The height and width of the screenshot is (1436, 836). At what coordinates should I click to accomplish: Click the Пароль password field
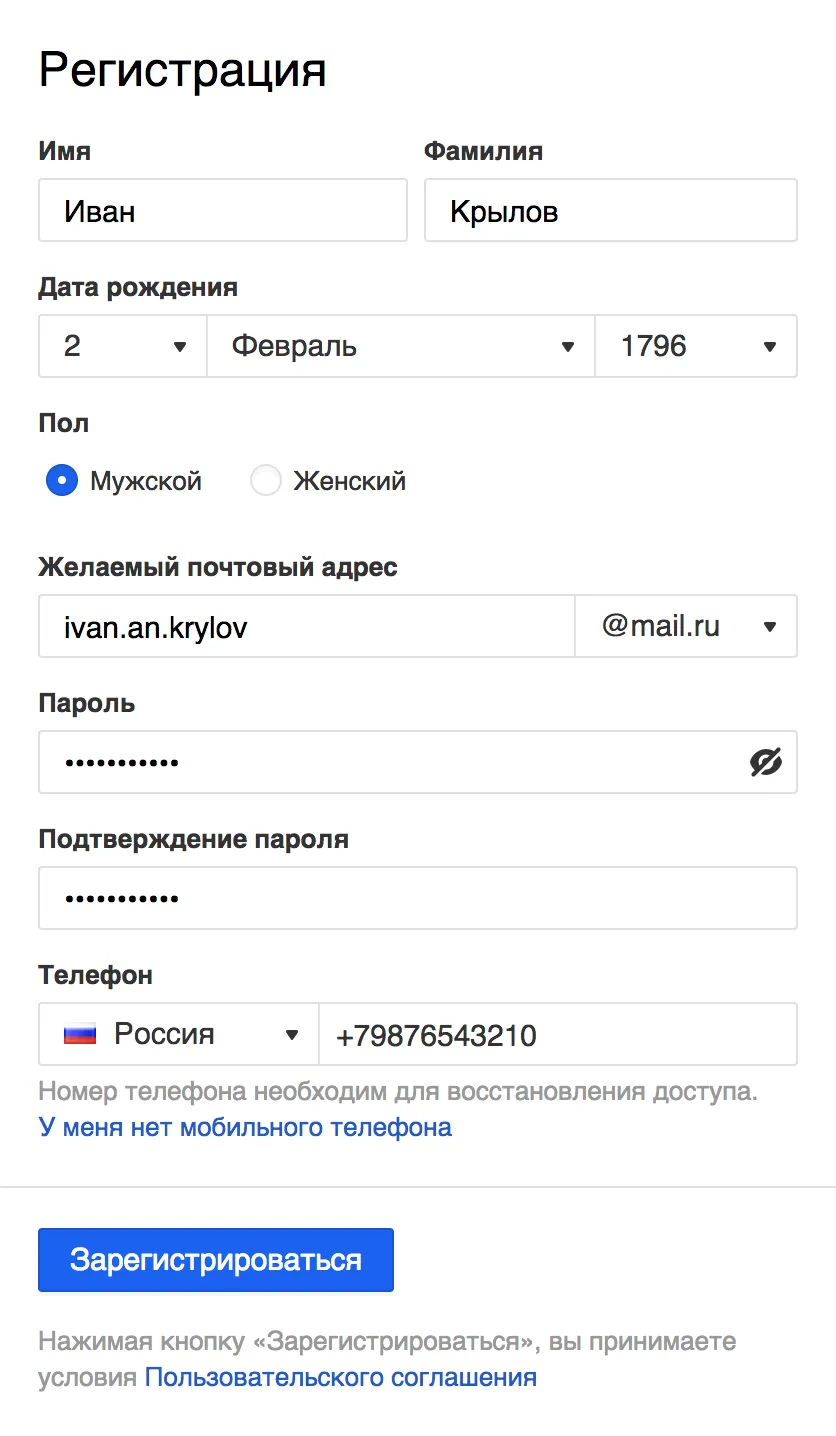click(x=418, y=762)
